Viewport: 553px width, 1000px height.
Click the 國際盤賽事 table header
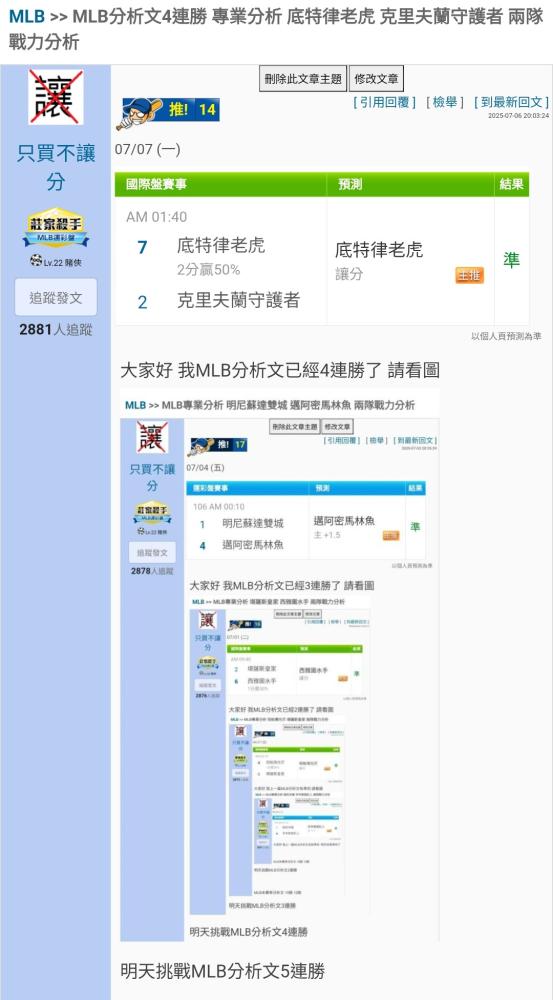pyautogui.click(x=157, y=184)
